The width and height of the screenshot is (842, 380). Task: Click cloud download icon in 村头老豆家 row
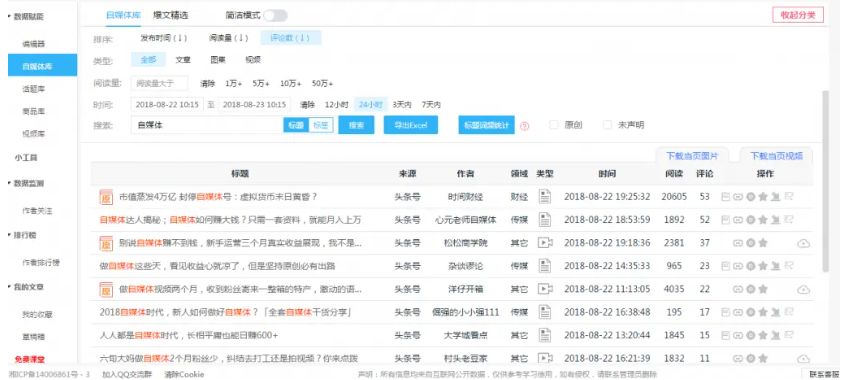(x=803, y=358)
